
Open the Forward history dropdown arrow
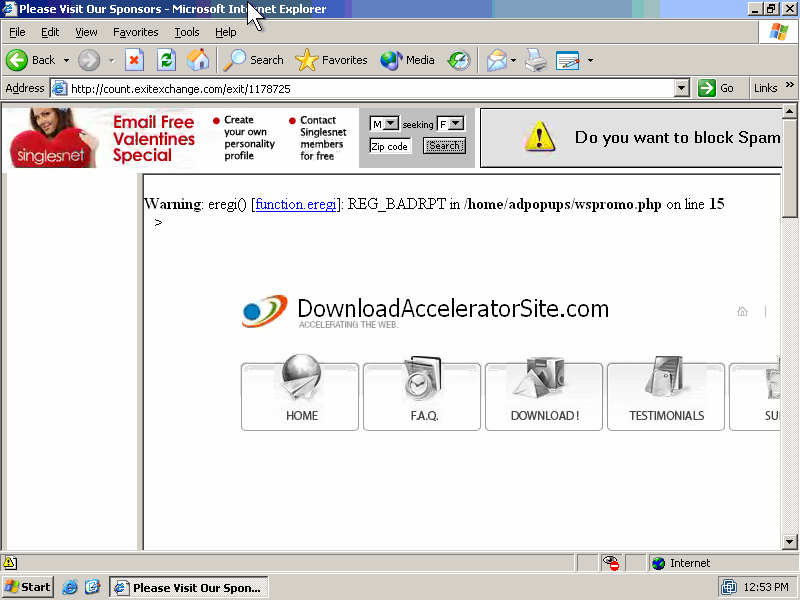coord(112,60)
